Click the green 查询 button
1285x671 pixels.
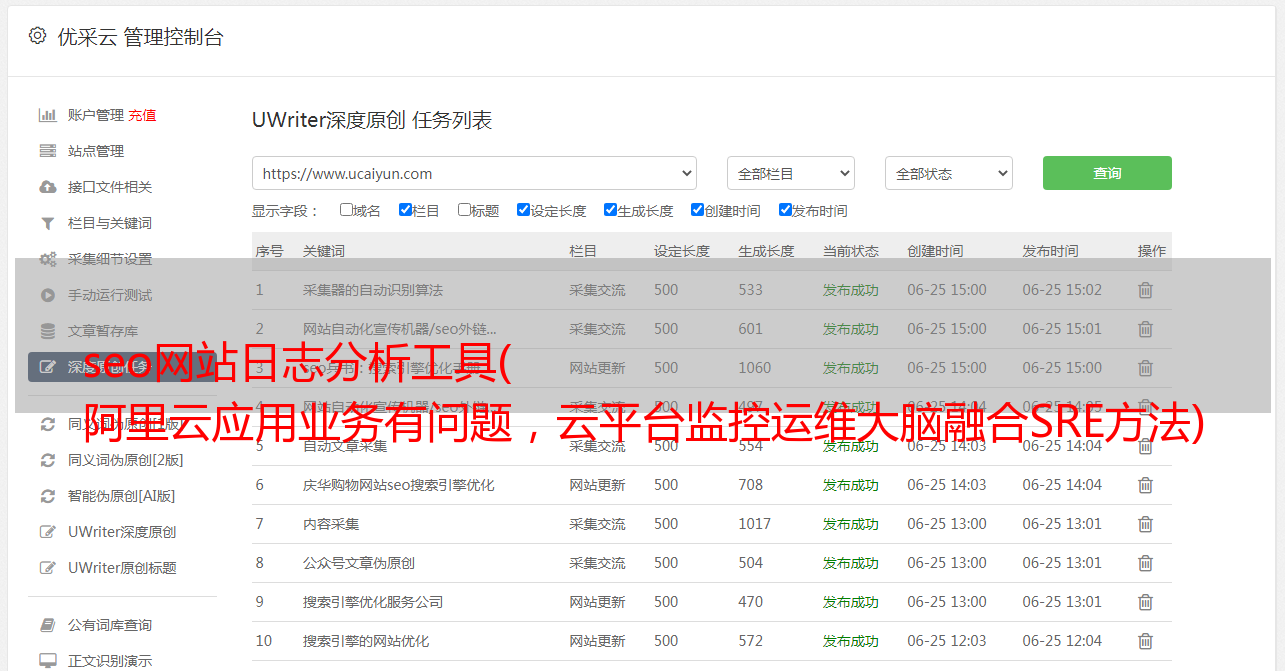coord(1106,173)
